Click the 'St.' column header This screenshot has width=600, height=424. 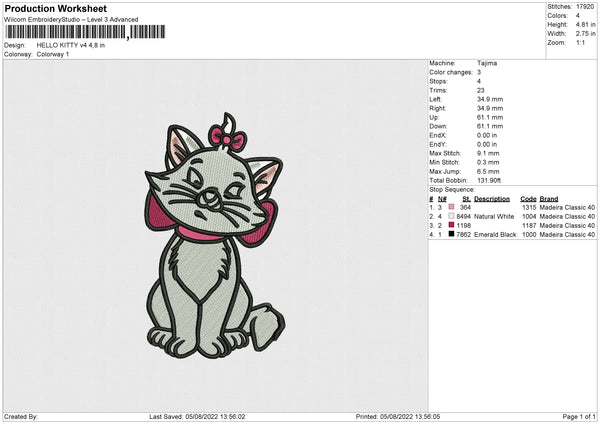[466, 199]
